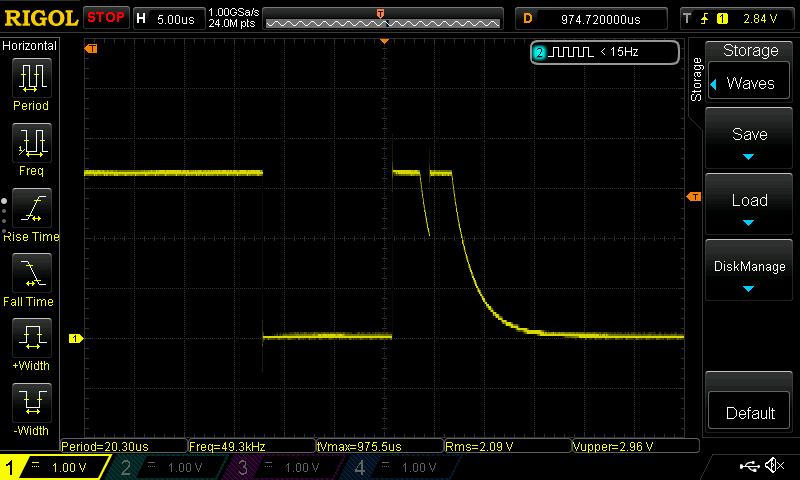Select the Freq measurement icon
The width and height of the screenshot is (800, 480).
pos(32,143)
